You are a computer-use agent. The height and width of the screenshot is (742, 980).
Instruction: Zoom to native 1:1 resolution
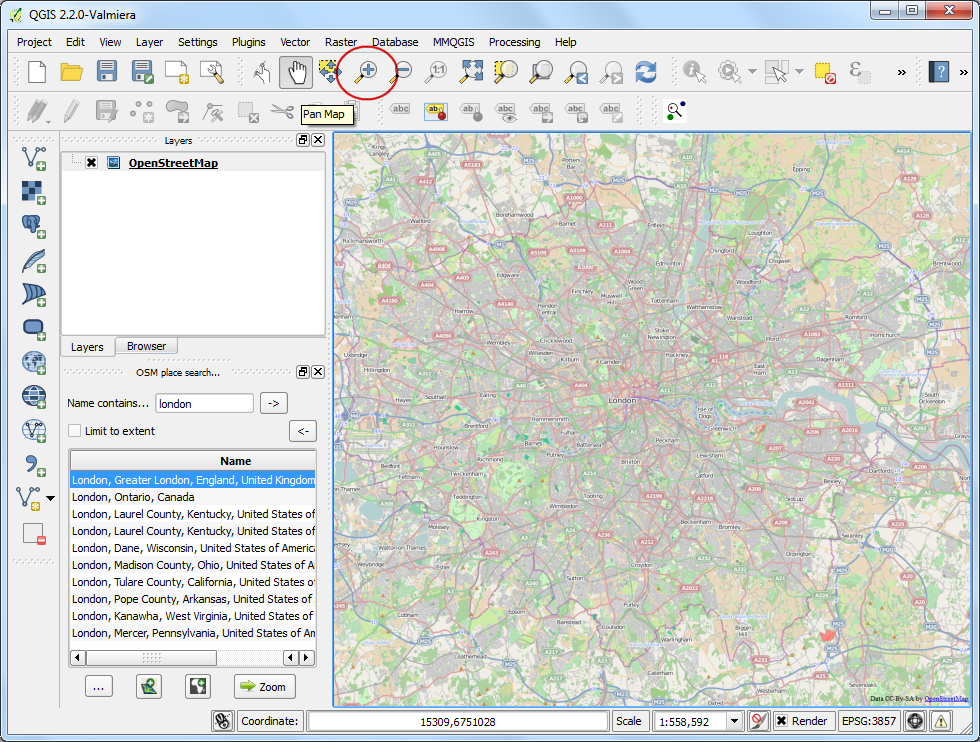[x=436, y=72]
